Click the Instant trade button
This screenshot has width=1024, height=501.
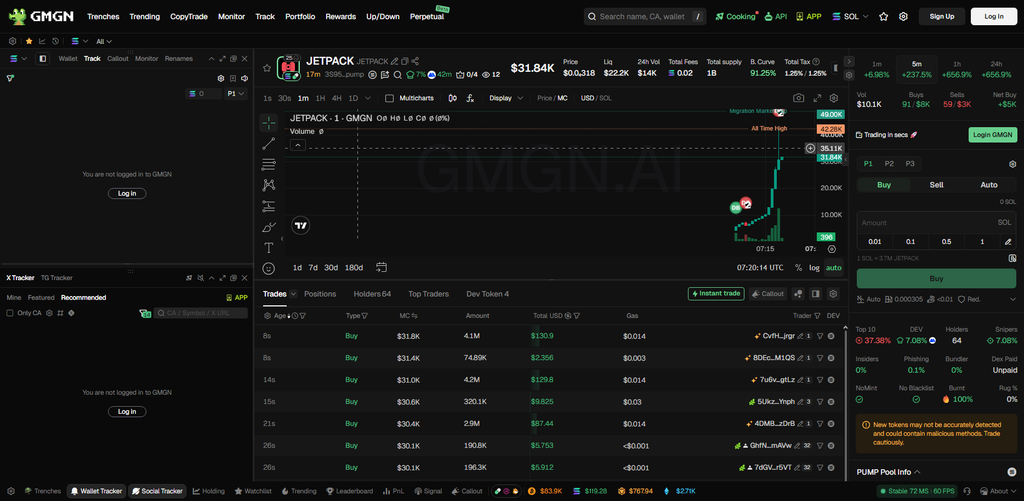click(716, 294)
